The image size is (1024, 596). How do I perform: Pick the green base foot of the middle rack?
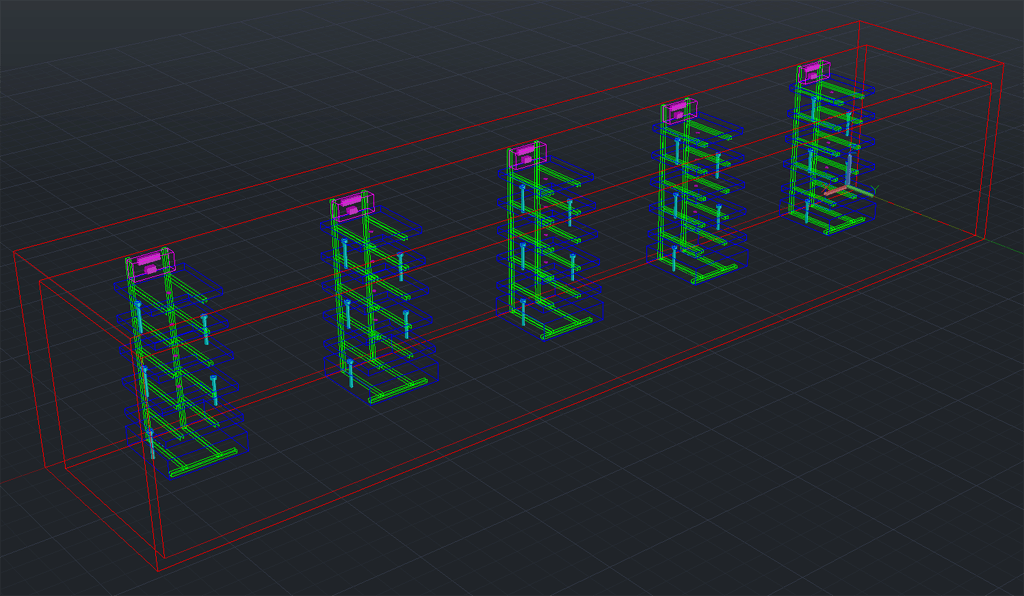coord(568,329)
